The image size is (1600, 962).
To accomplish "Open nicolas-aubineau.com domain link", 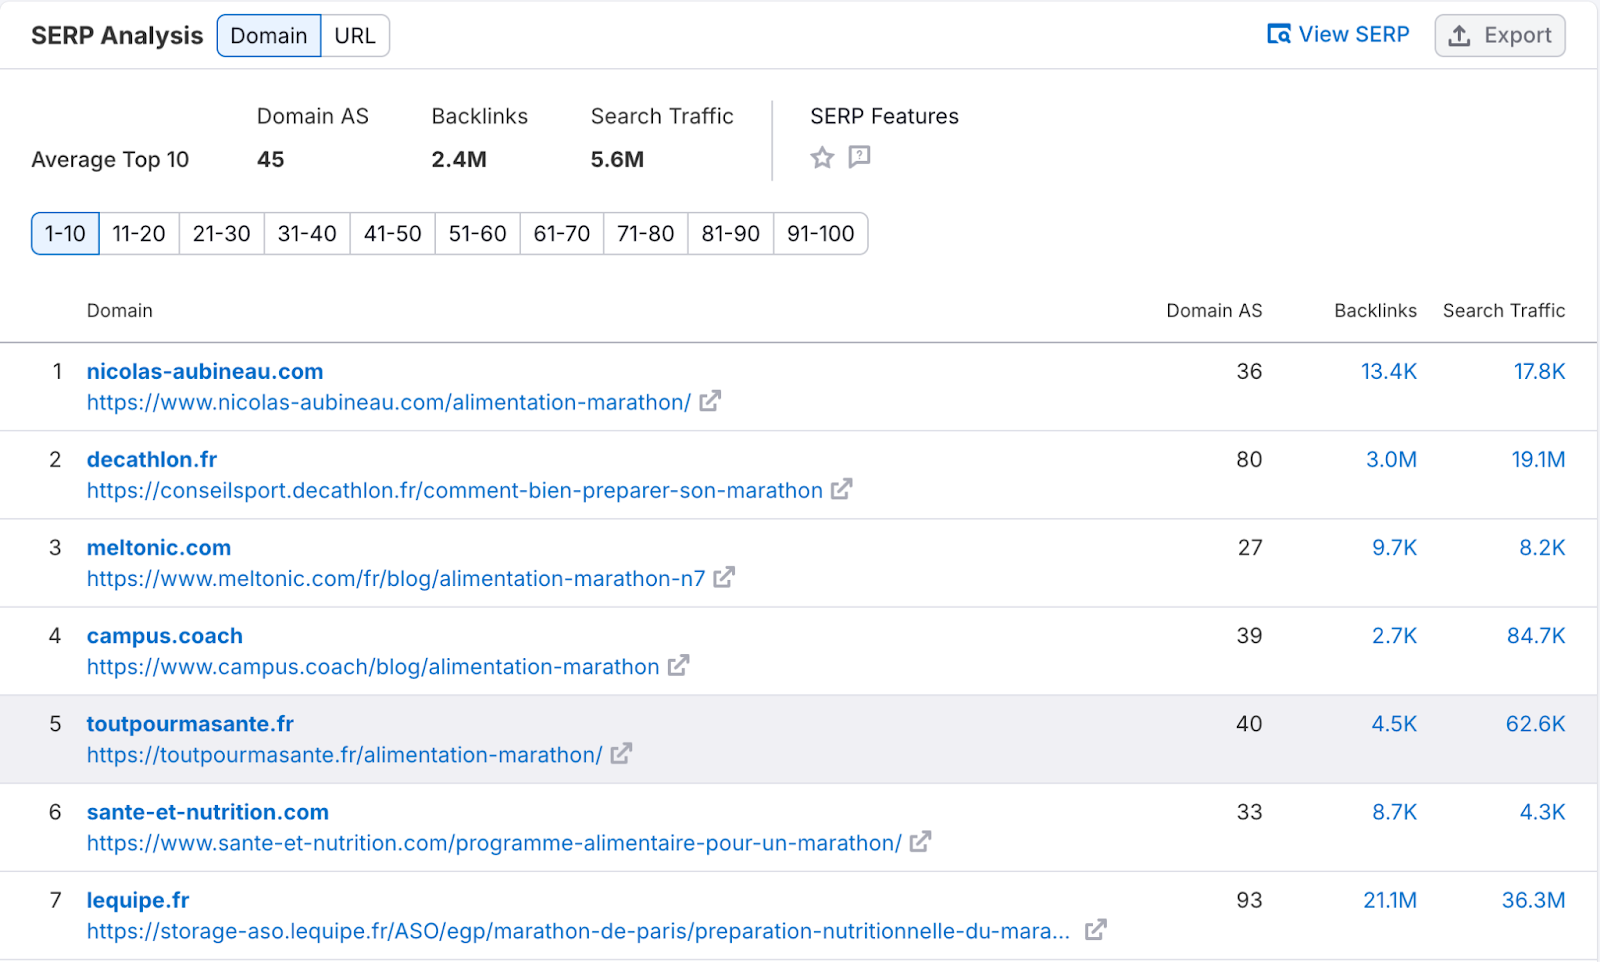I will coord(205,371).
